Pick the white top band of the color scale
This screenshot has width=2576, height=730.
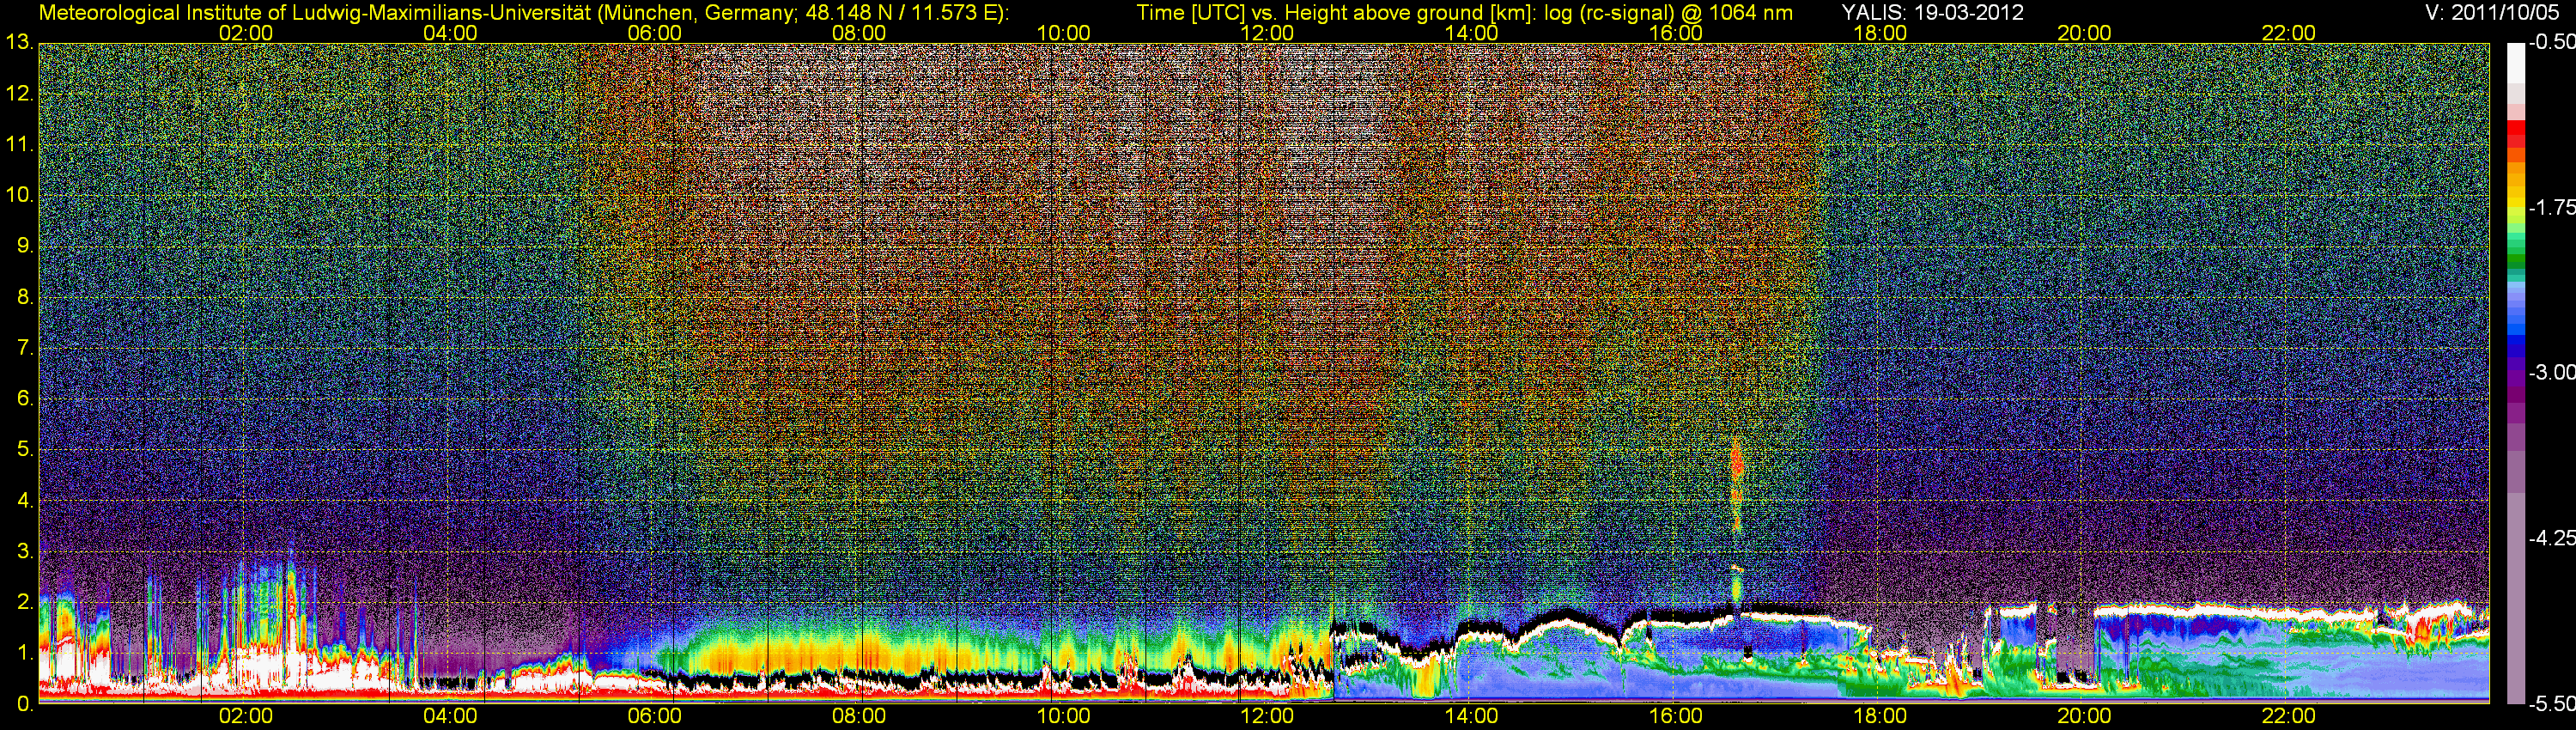click(2515, 63)
